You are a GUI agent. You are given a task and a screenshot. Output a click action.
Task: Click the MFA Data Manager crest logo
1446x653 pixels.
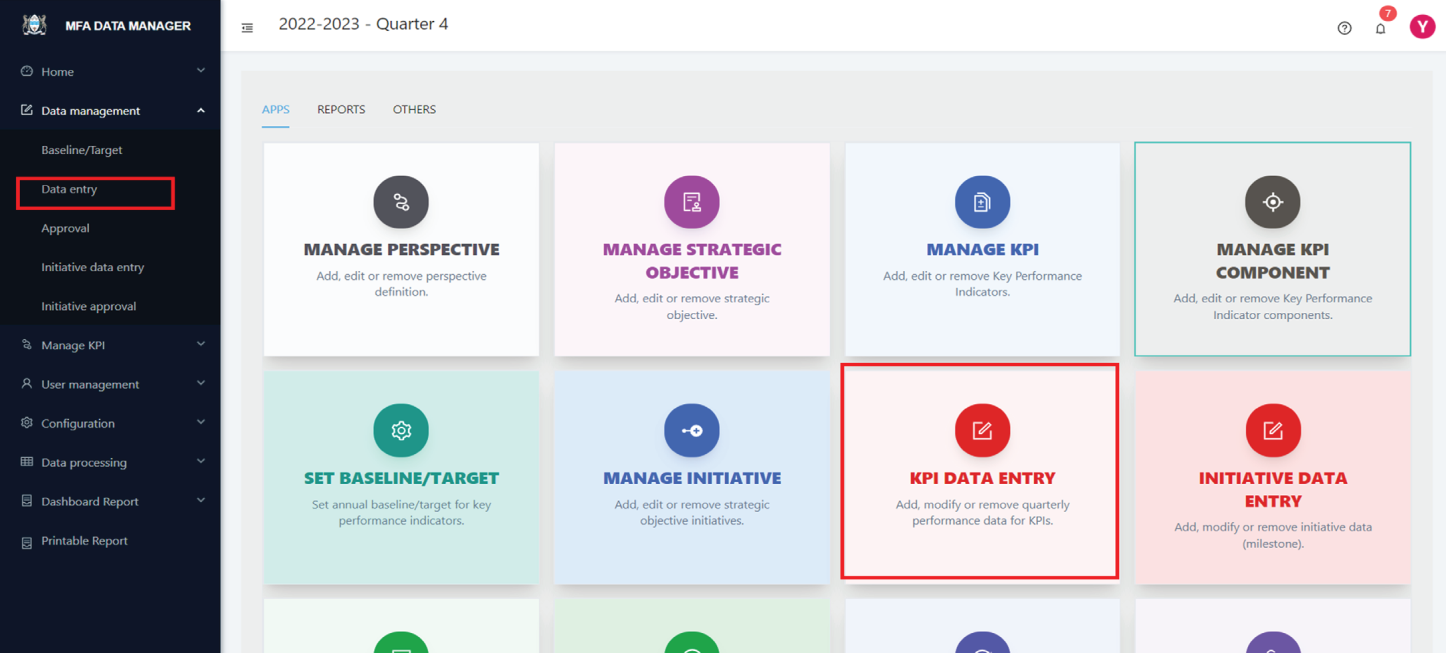click(x=35, y=25)
